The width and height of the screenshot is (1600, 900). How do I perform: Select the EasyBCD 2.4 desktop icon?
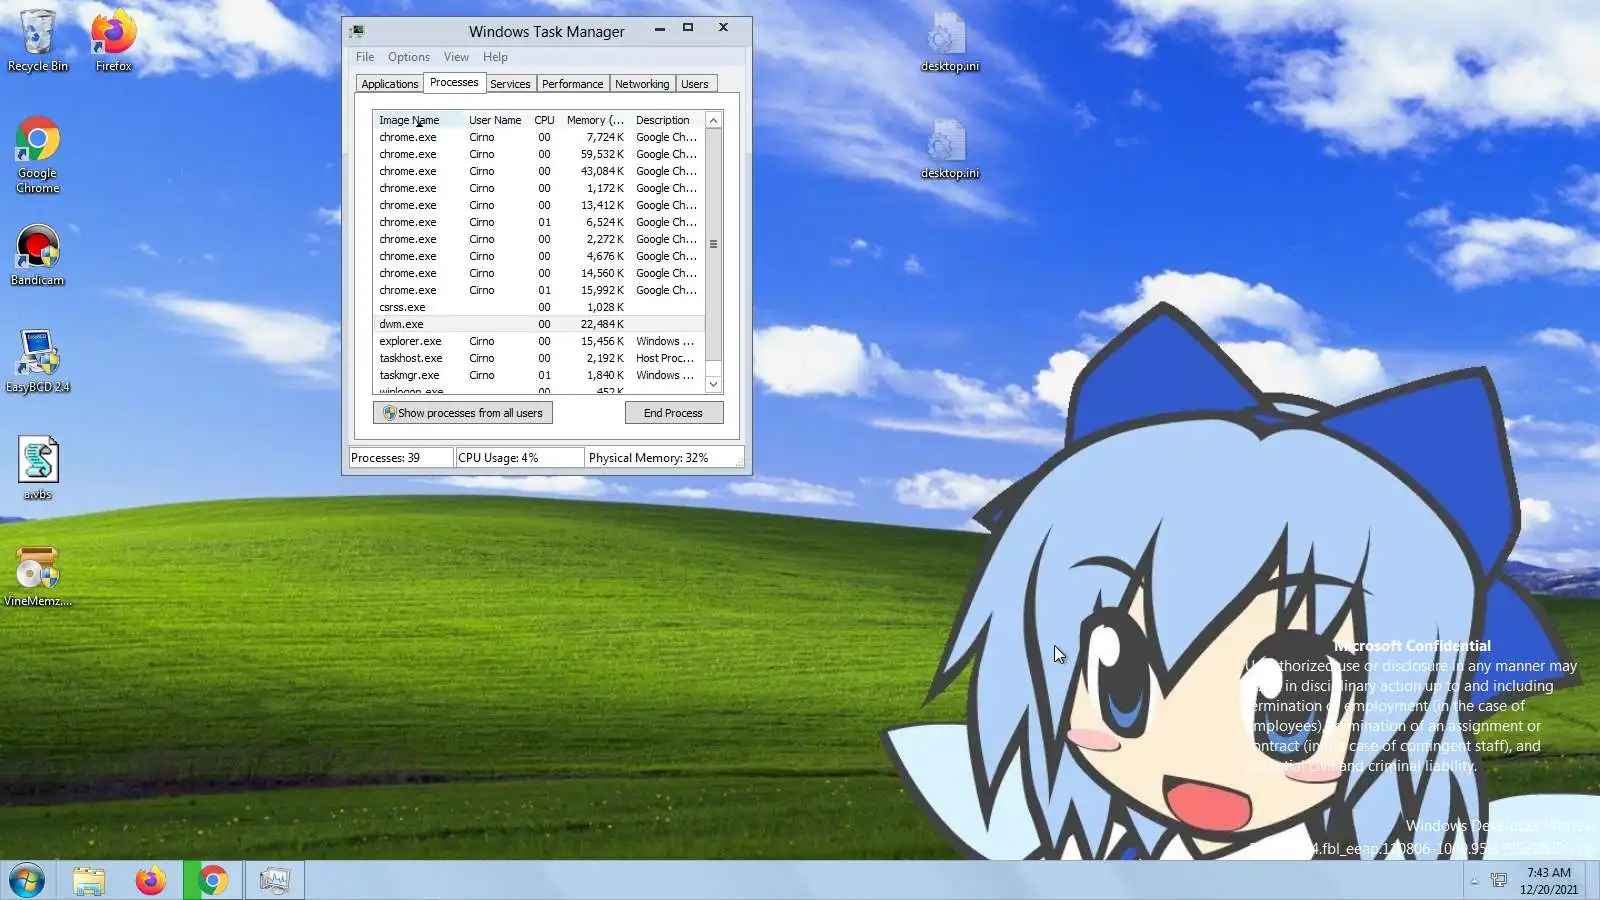point(38,361)
